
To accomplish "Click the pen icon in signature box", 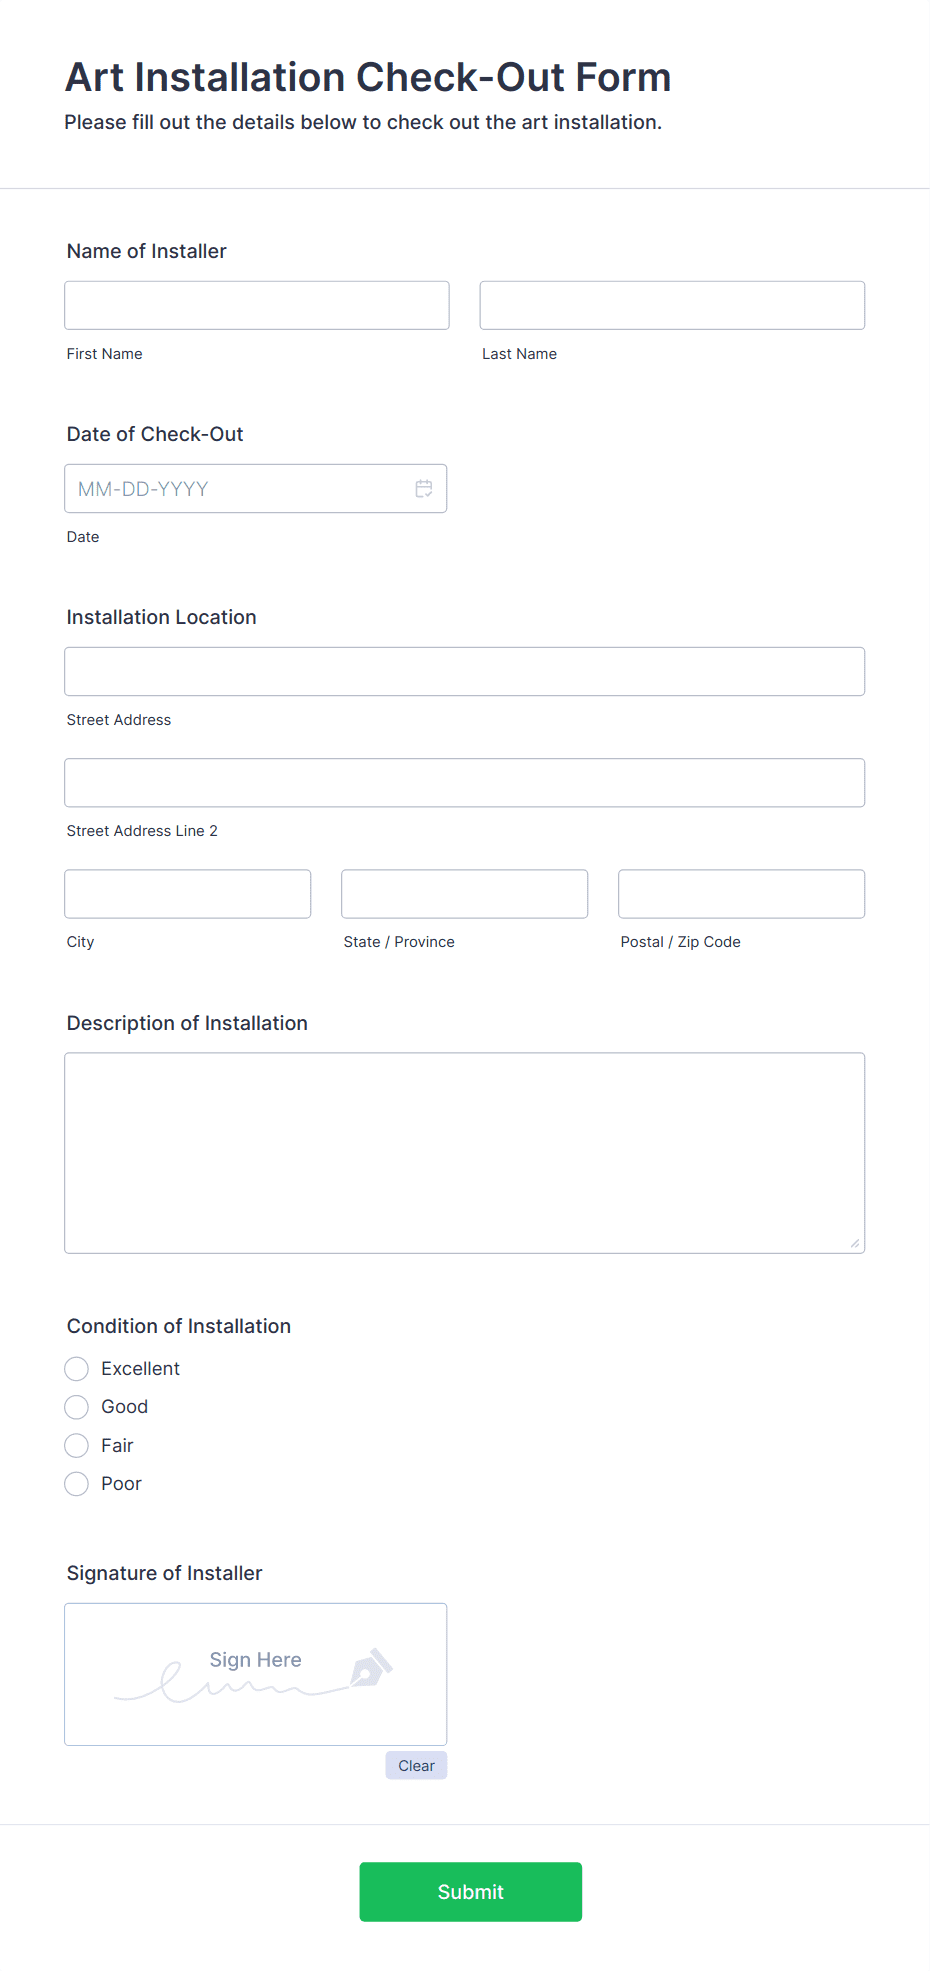I will 371,1668.
